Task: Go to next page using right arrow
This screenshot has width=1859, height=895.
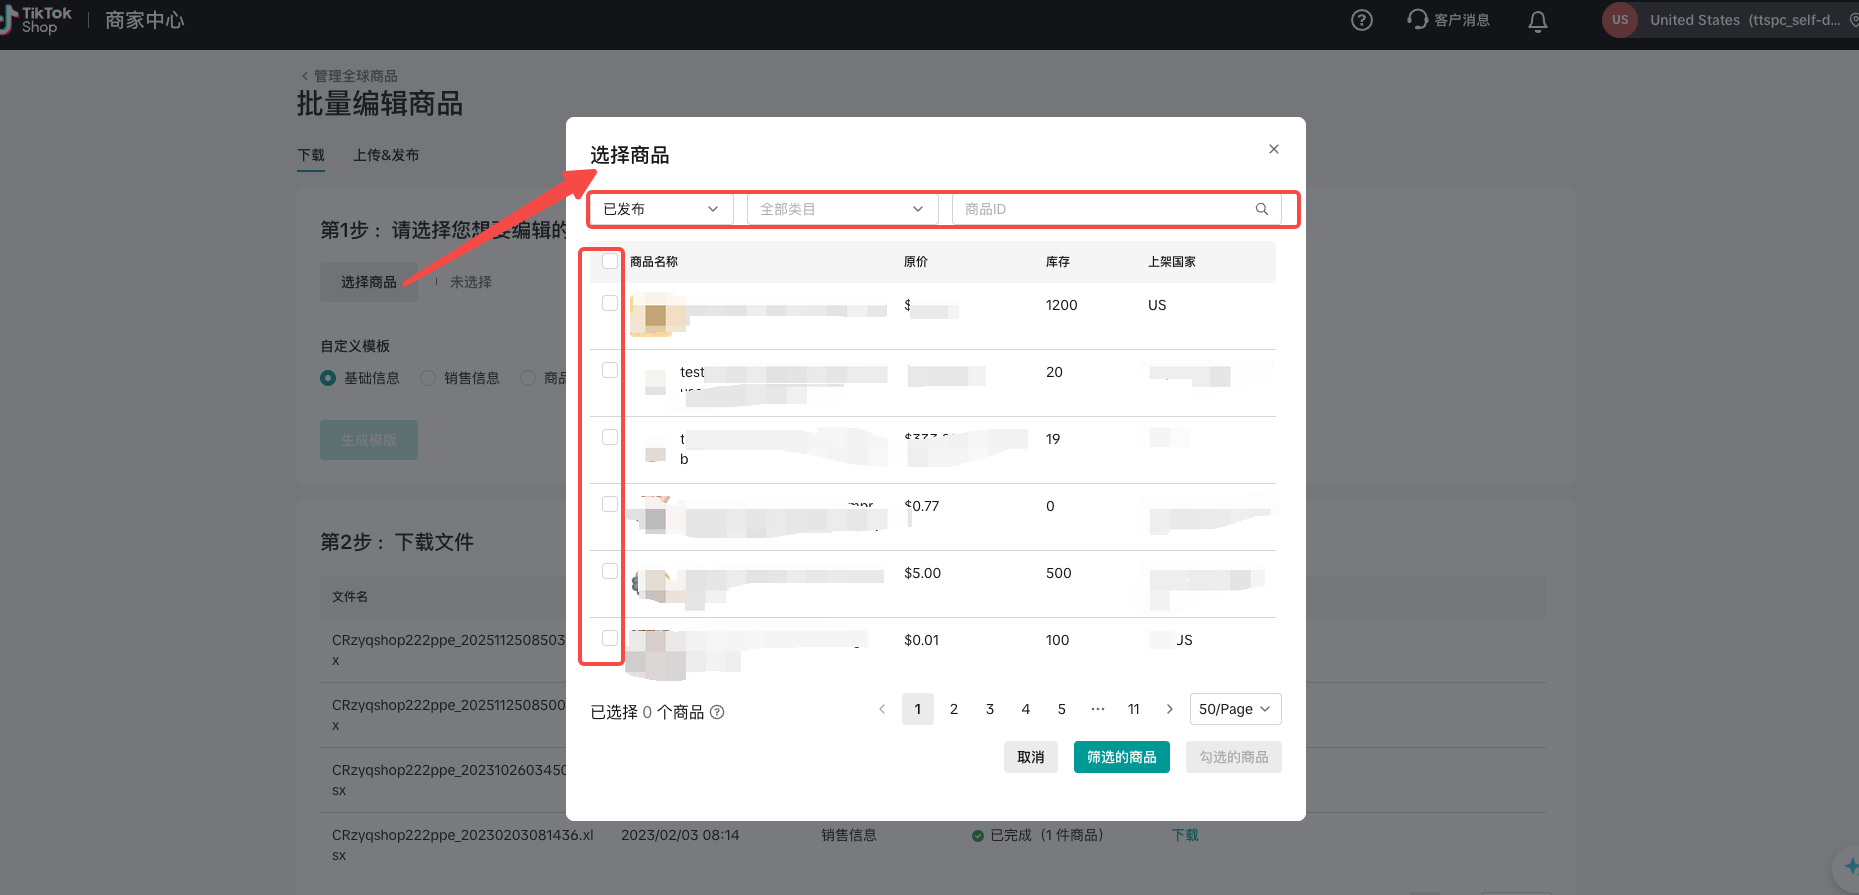Action: 1169,709
